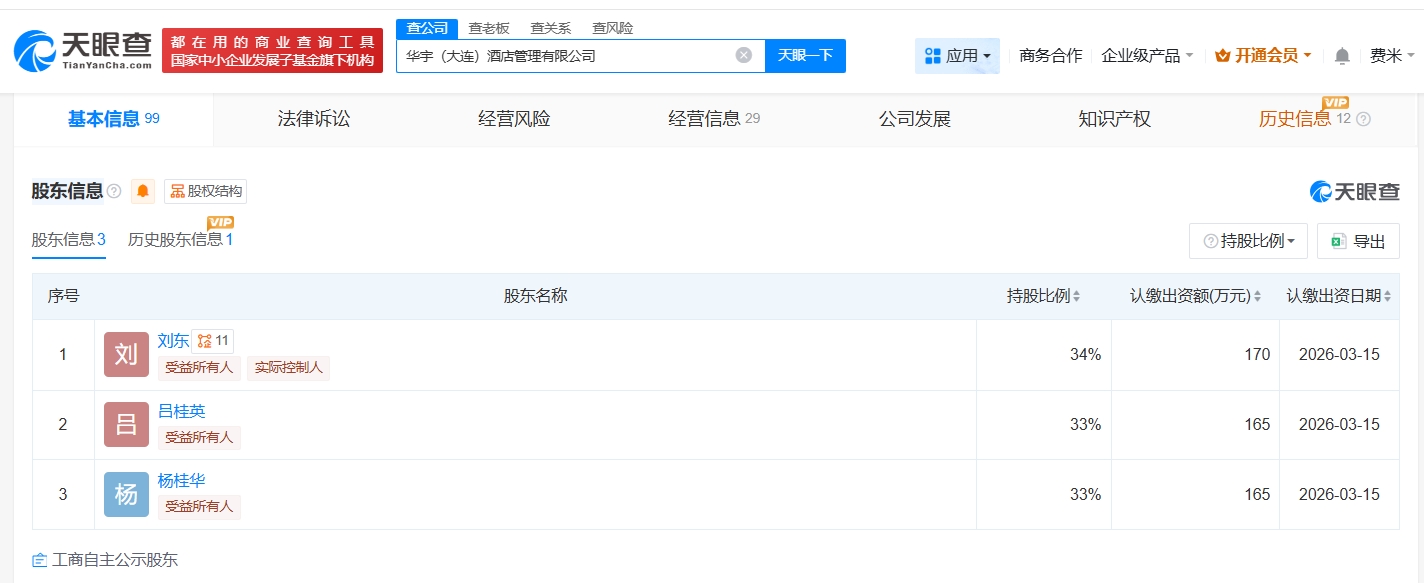Click 受益所有人 tag under 吕桂英
This screenshot has height=583, width=1424.
(199, 437)
